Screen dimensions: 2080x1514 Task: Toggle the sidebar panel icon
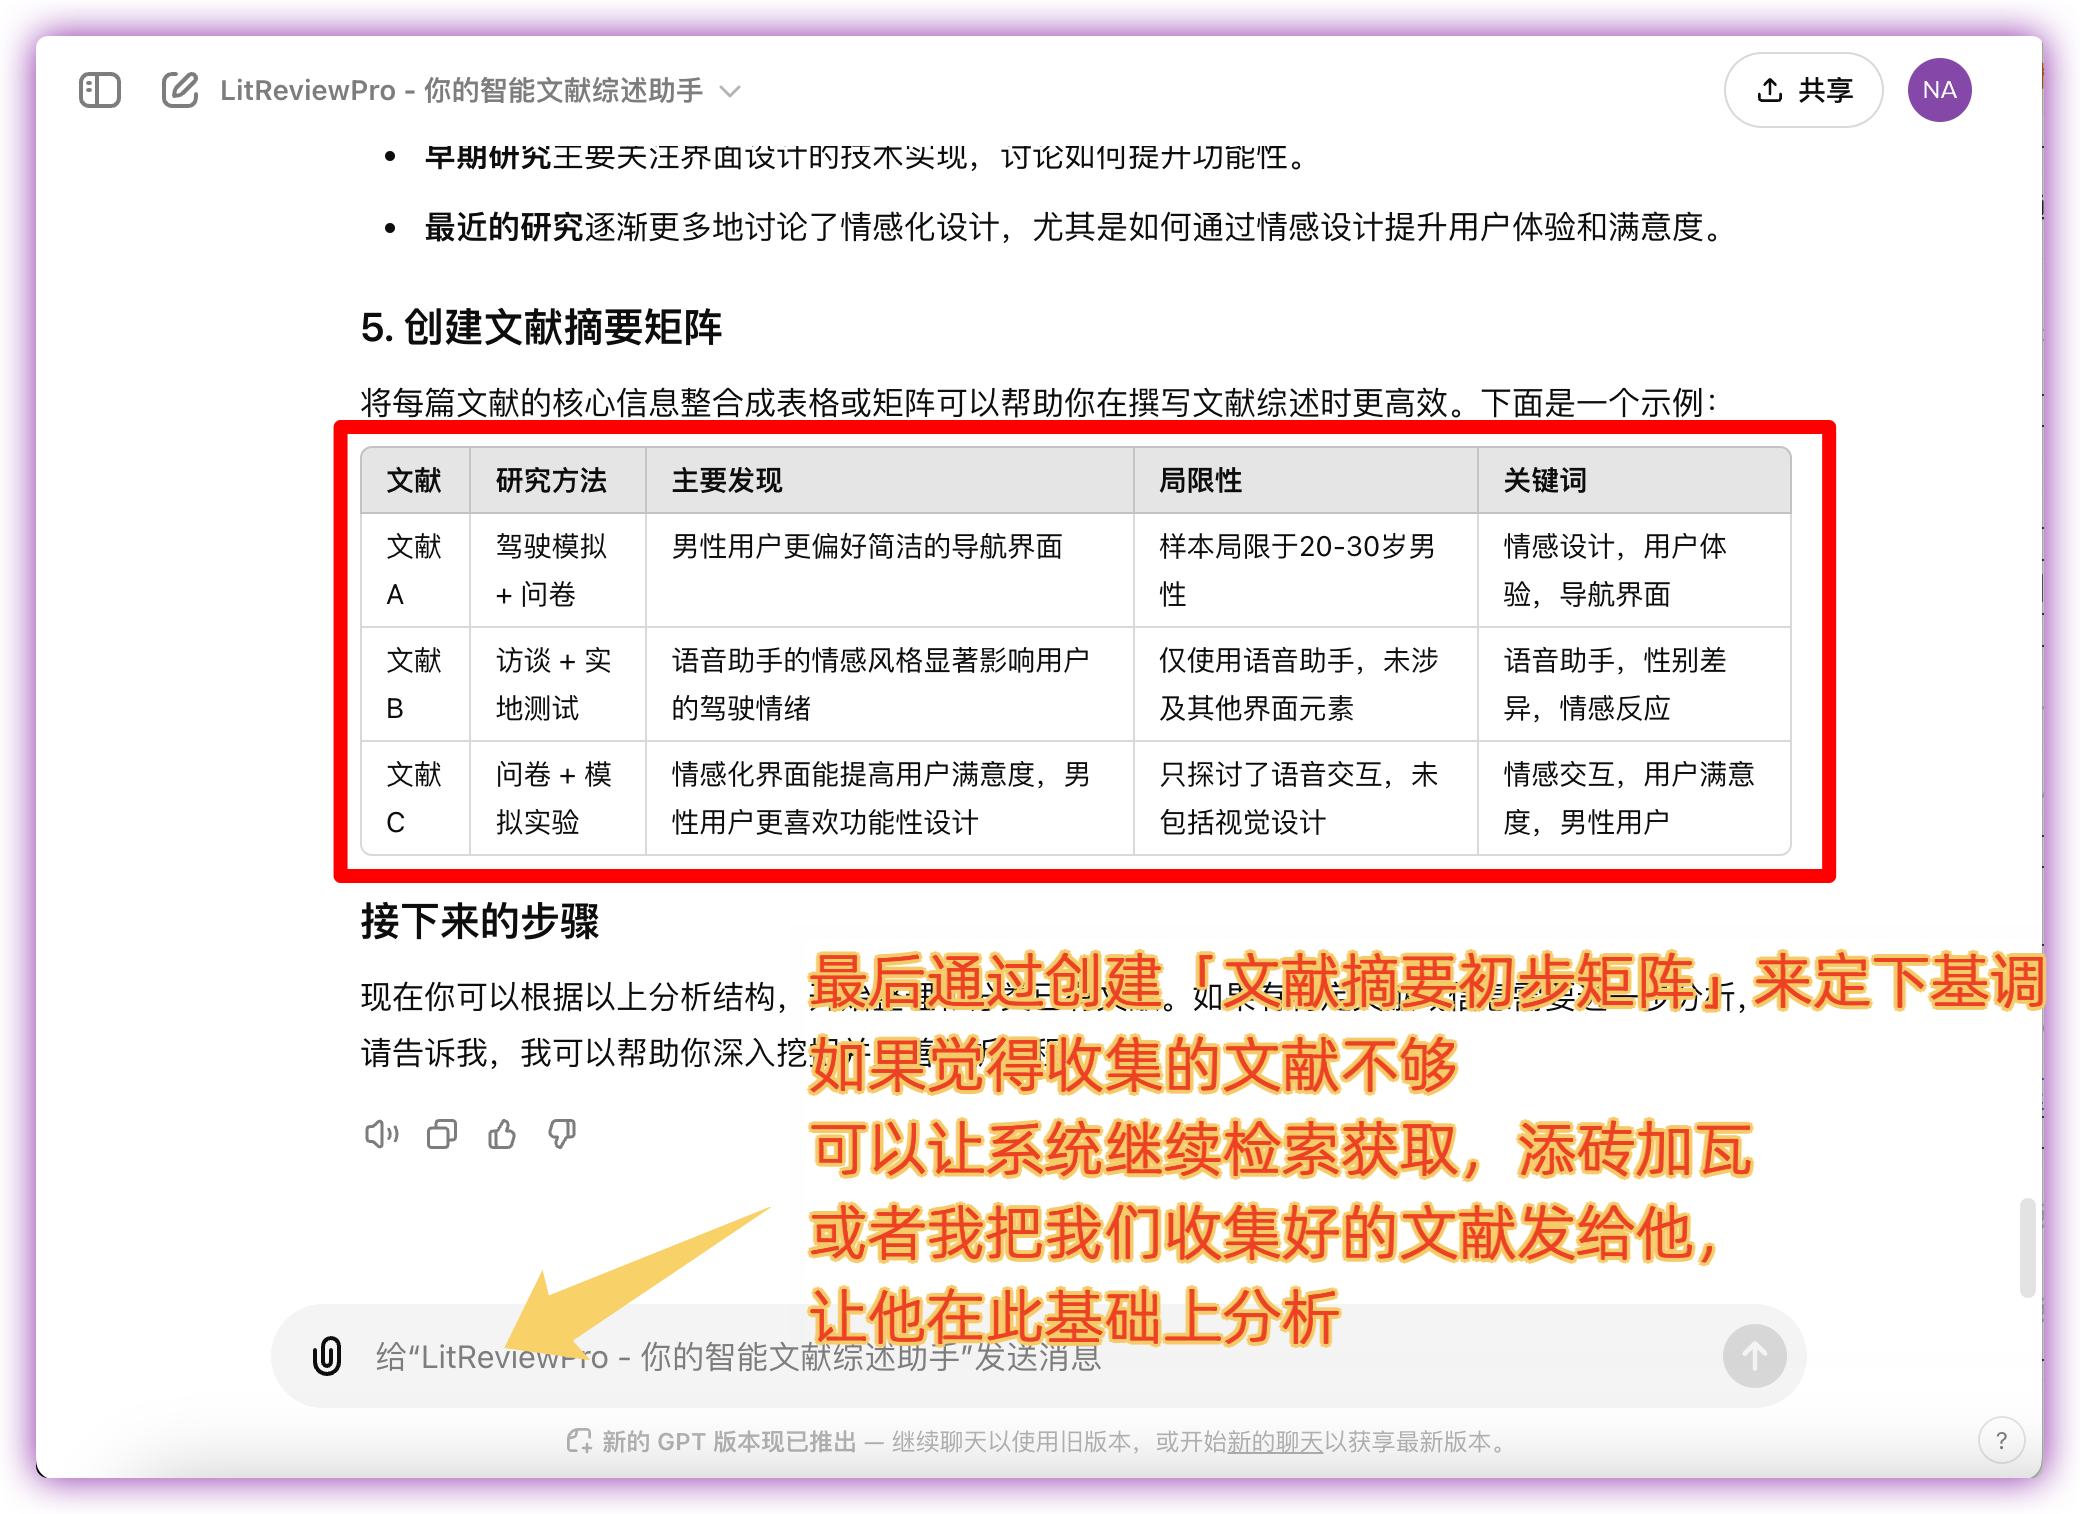tap(100, 90)
